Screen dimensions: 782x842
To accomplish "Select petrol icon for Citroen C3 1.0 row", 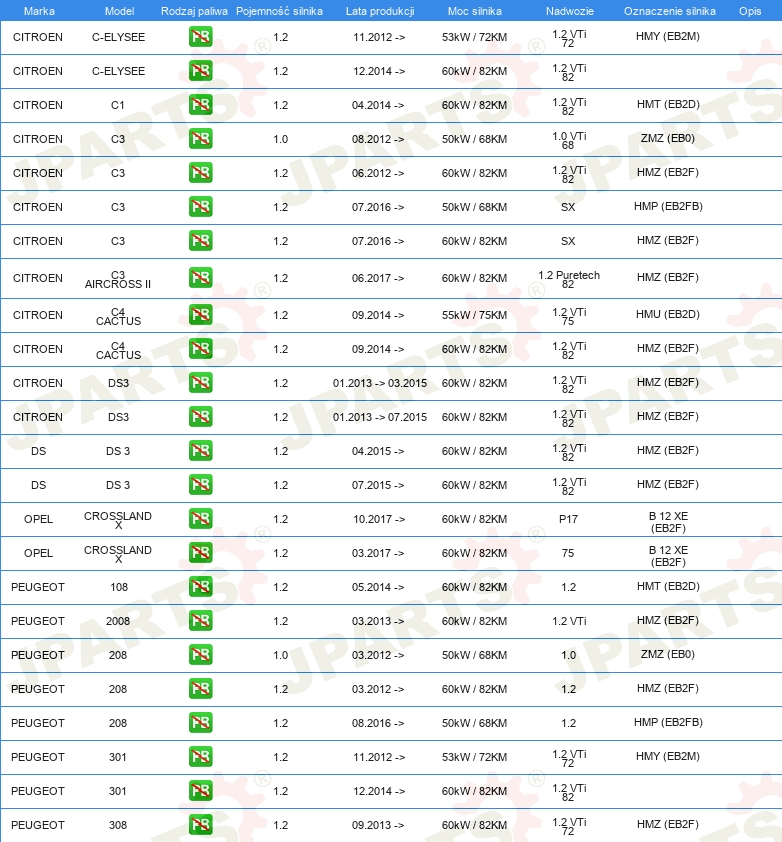I will coord(200,139).
